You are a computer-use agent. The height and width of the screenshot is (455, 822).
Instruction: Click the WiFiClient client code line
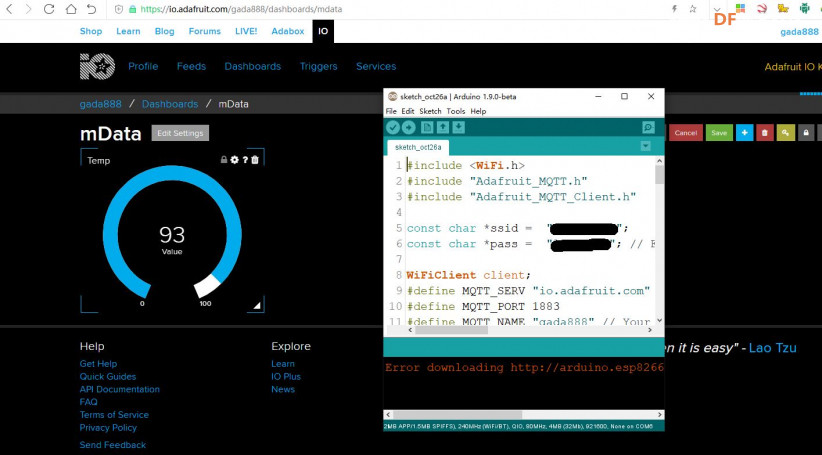tap(468, 275)
